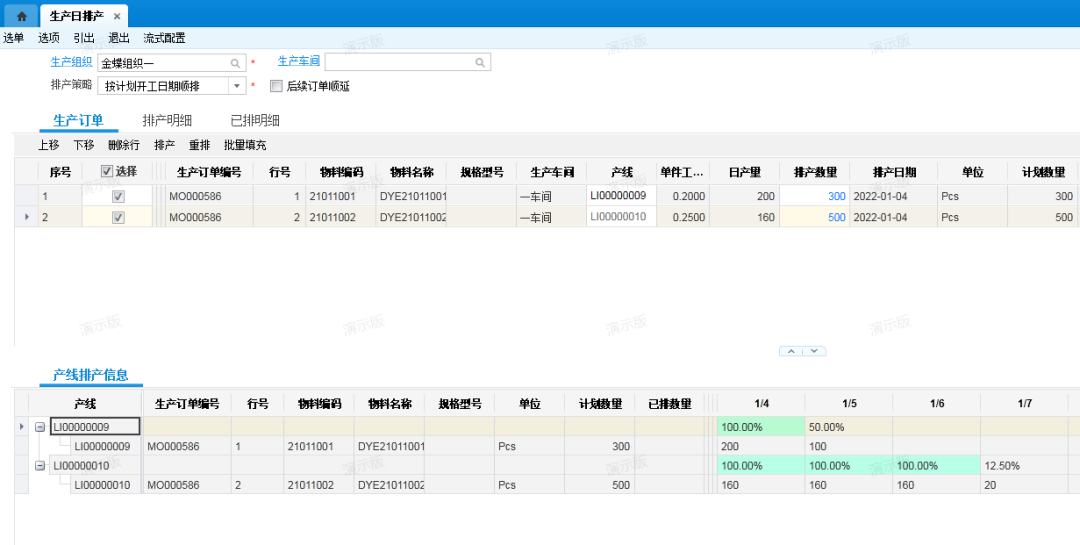
Task: Click 产线 cell LI00000009 in row 1
Action: [621, 196]
